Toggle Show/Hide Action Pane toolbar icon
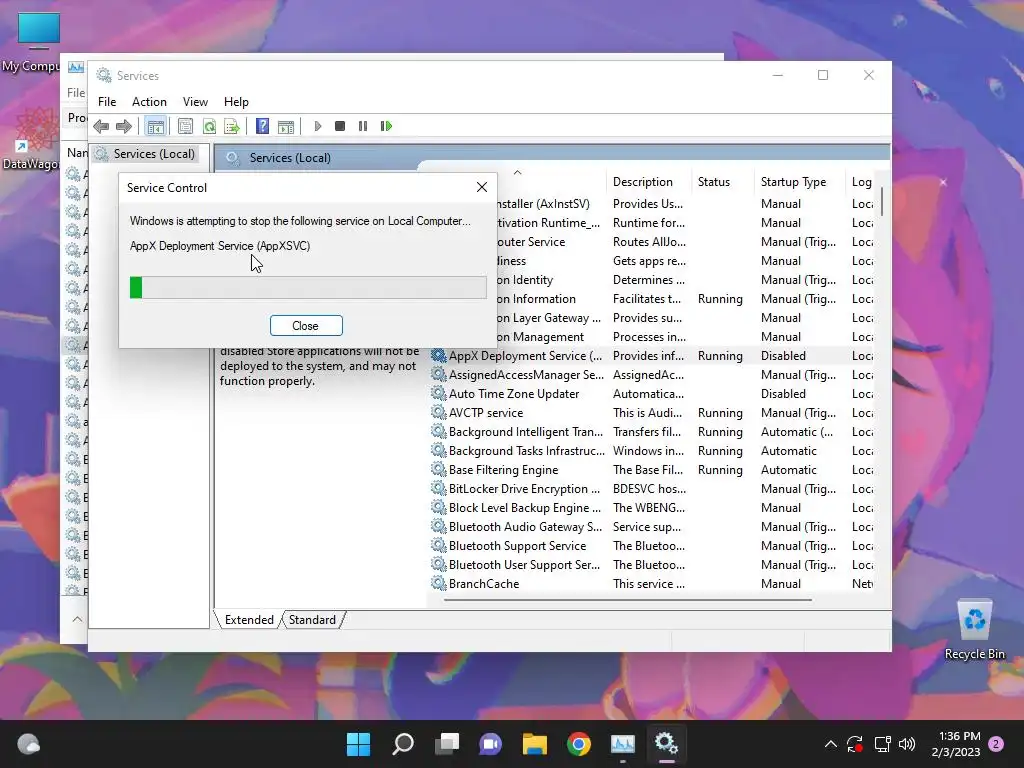The image size is (1024, 768). coord(286,126)
